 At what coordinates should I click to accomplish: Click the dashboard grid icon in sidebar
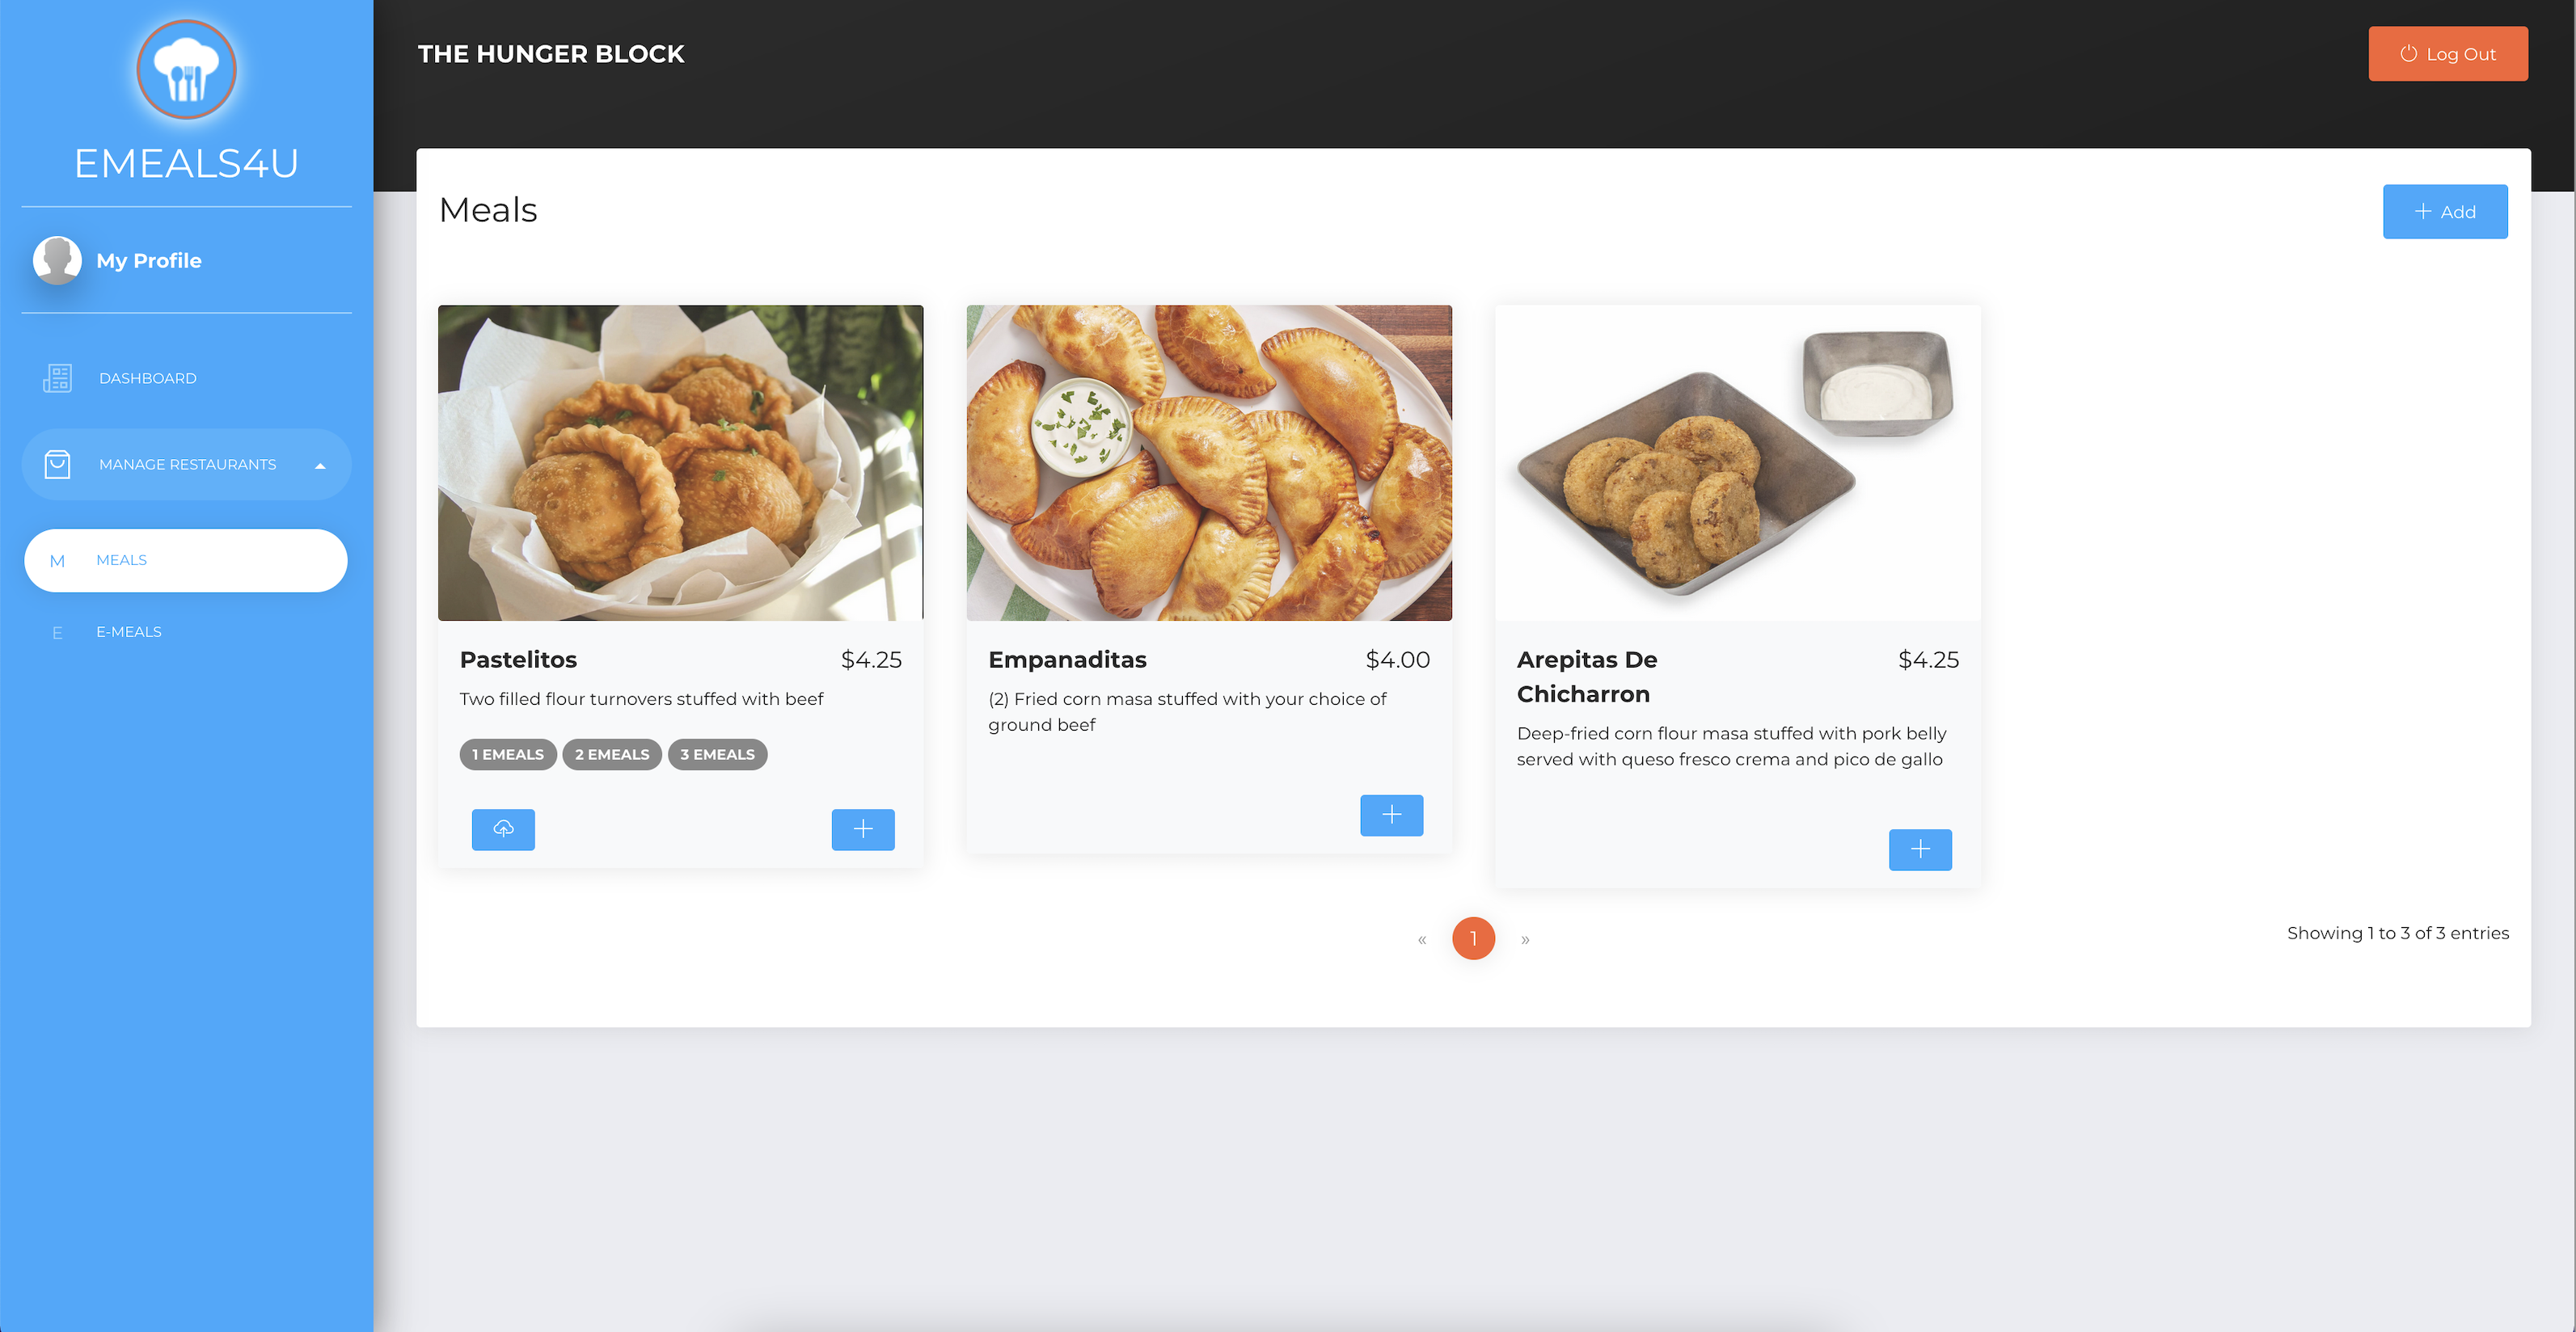56,377
